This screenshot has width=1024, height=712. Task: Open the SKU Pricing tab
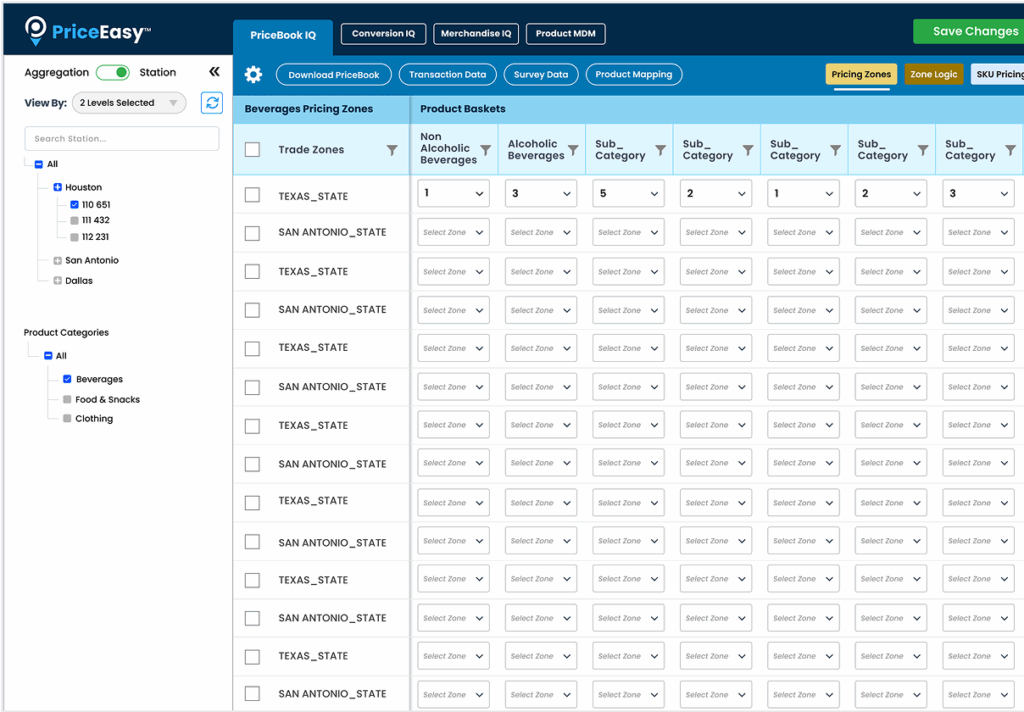point(998,74)
